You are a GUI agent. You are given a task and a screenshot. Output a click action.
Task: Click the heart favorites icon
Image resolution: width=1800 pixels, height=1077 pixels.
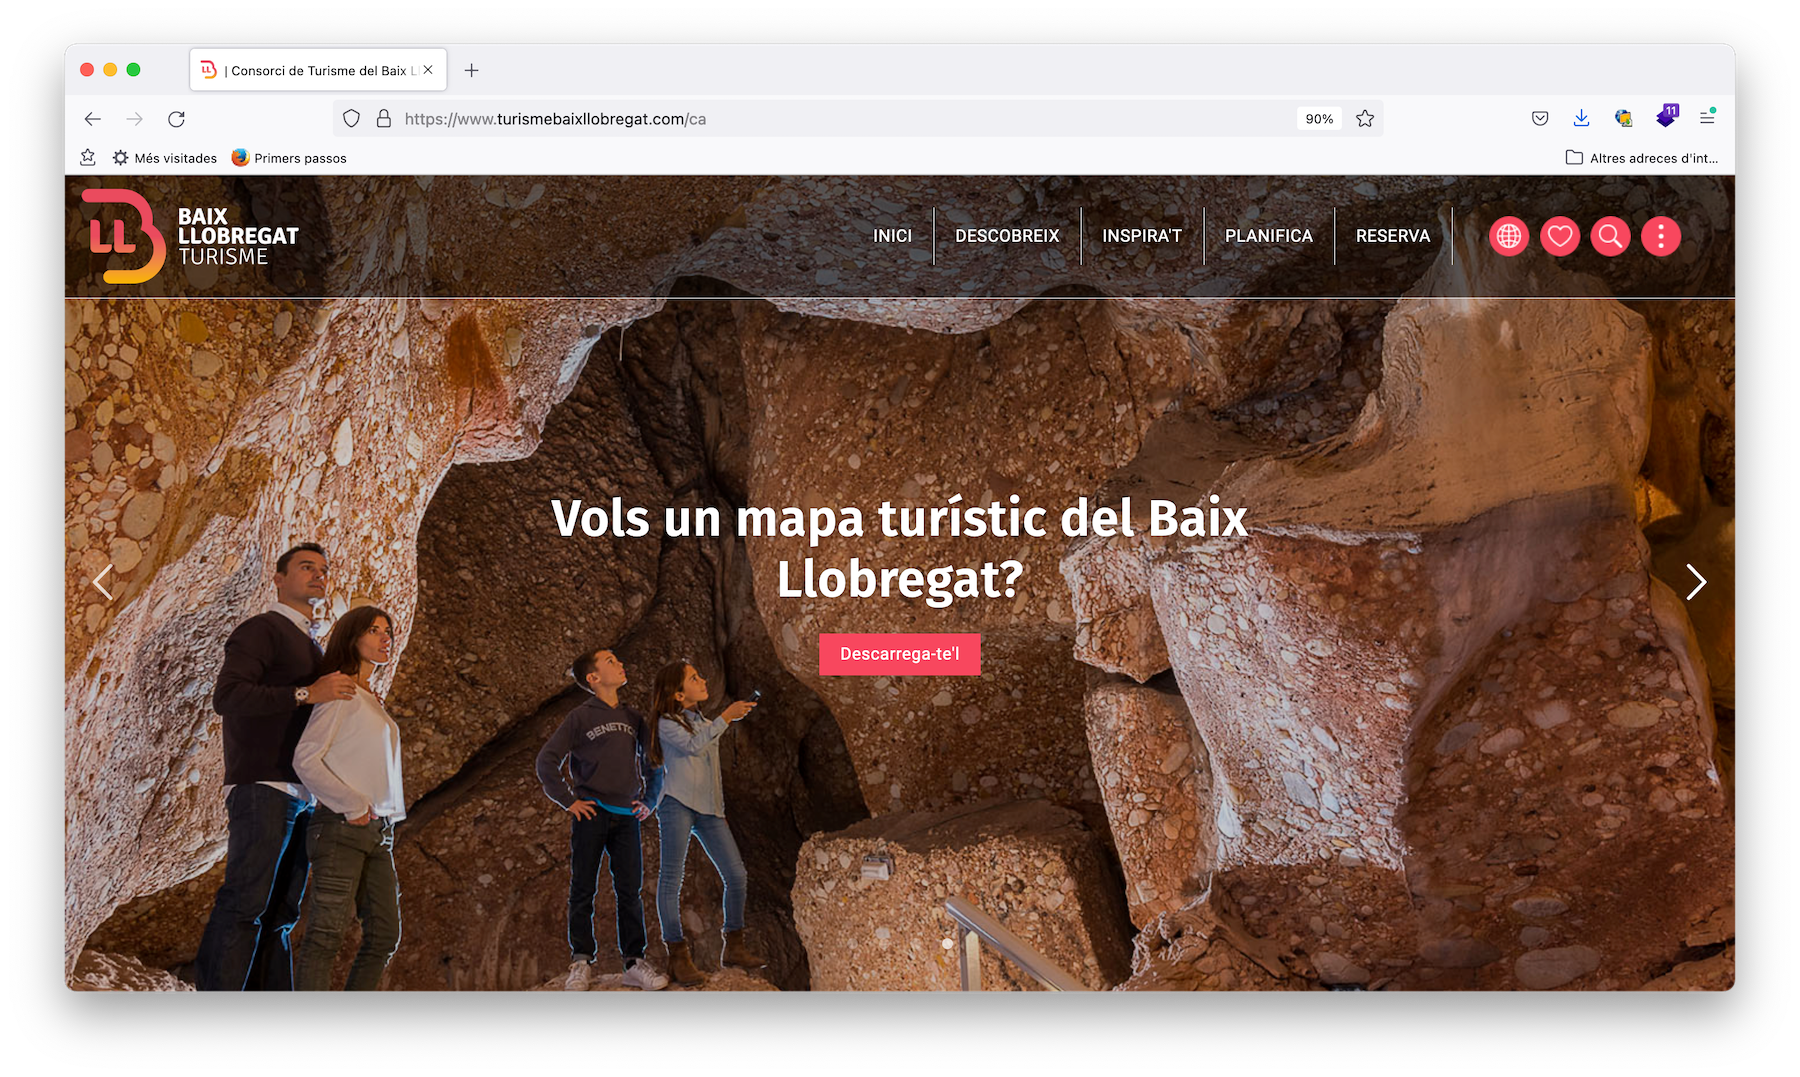(1559, 237)
